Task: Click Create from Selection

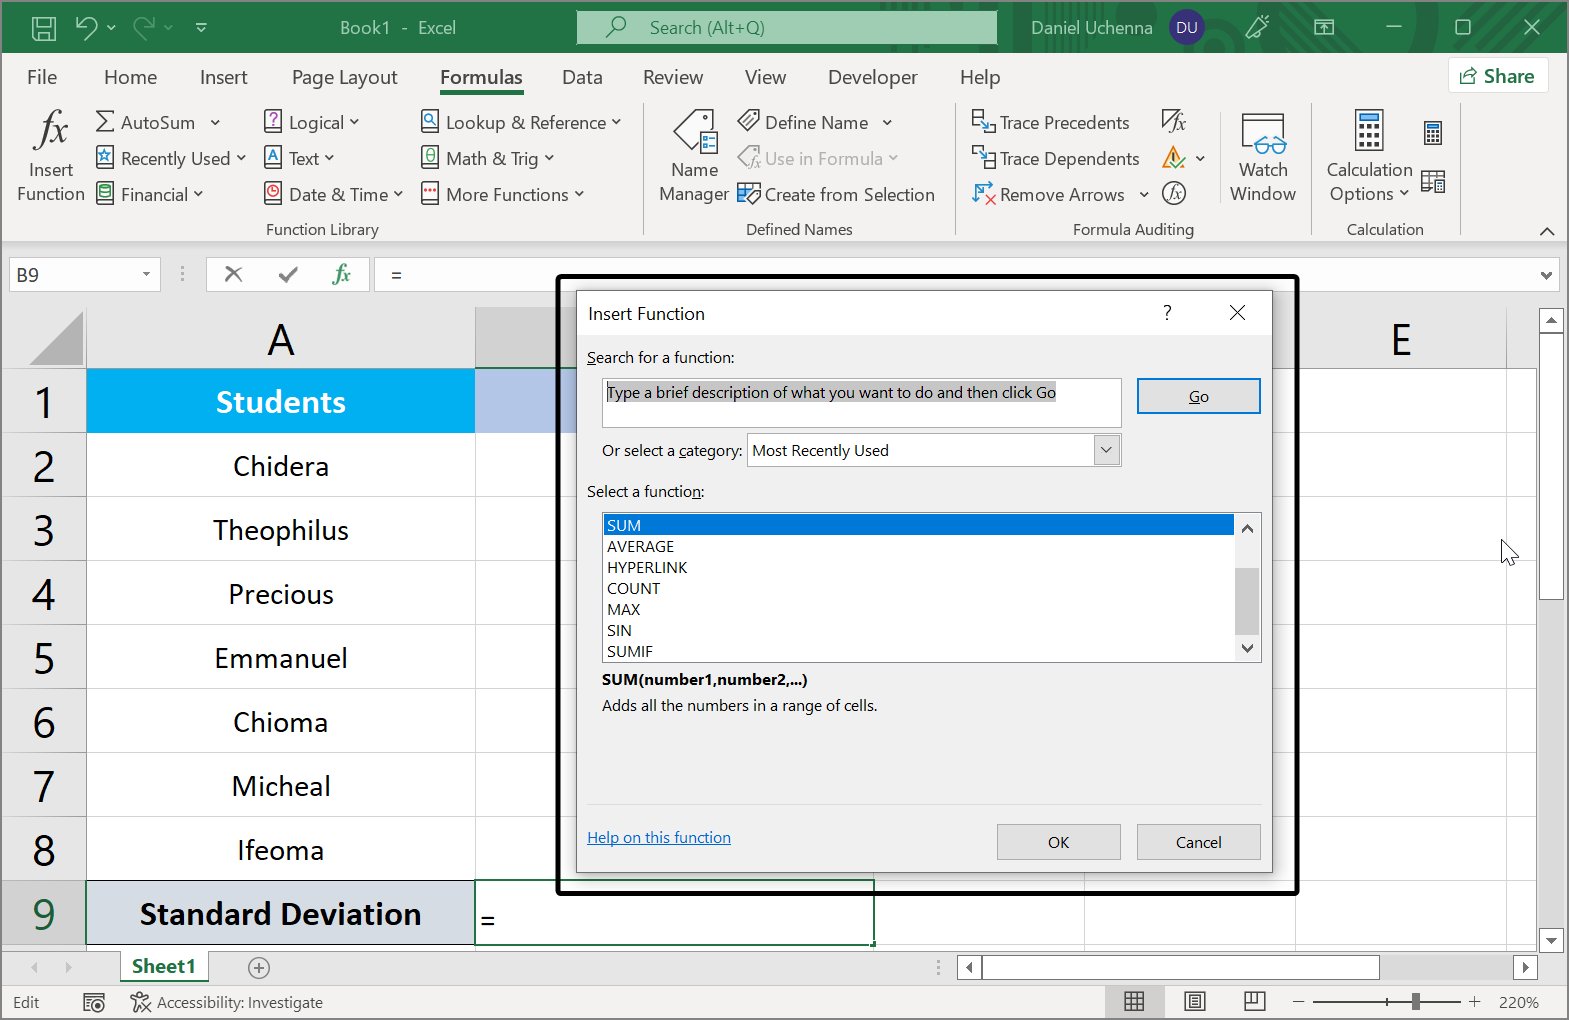Action: point(836,194)
